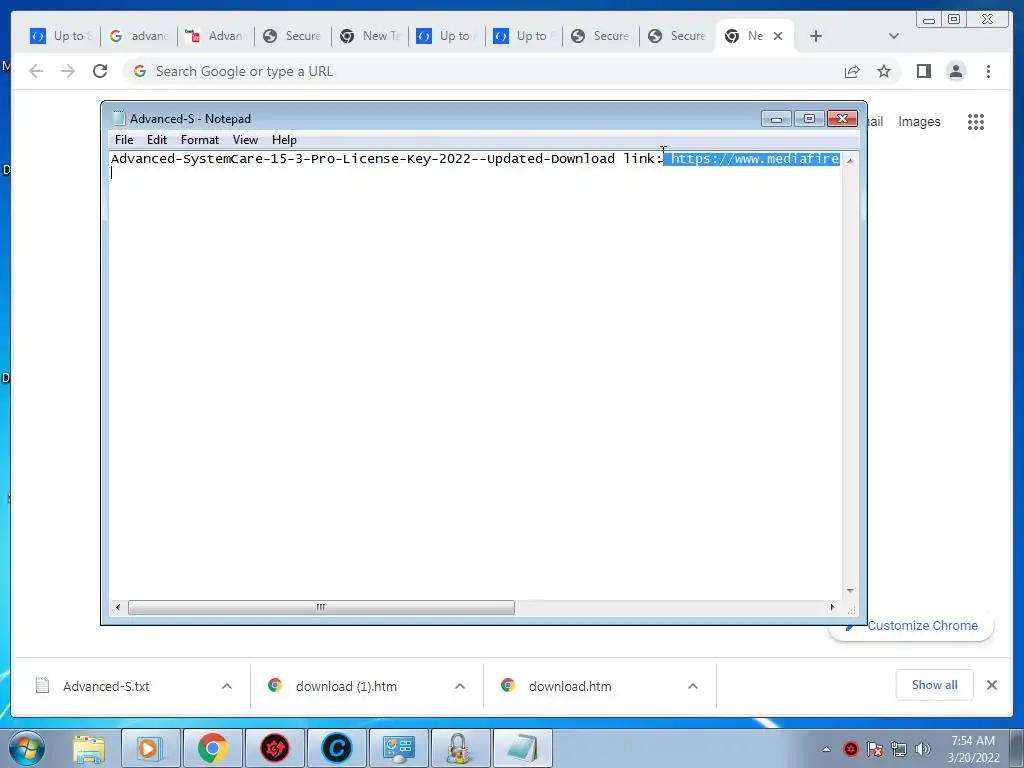Screen dimensions: 1024x768
Task: Click the volume speaker tray icon
Action: [923, 749]
